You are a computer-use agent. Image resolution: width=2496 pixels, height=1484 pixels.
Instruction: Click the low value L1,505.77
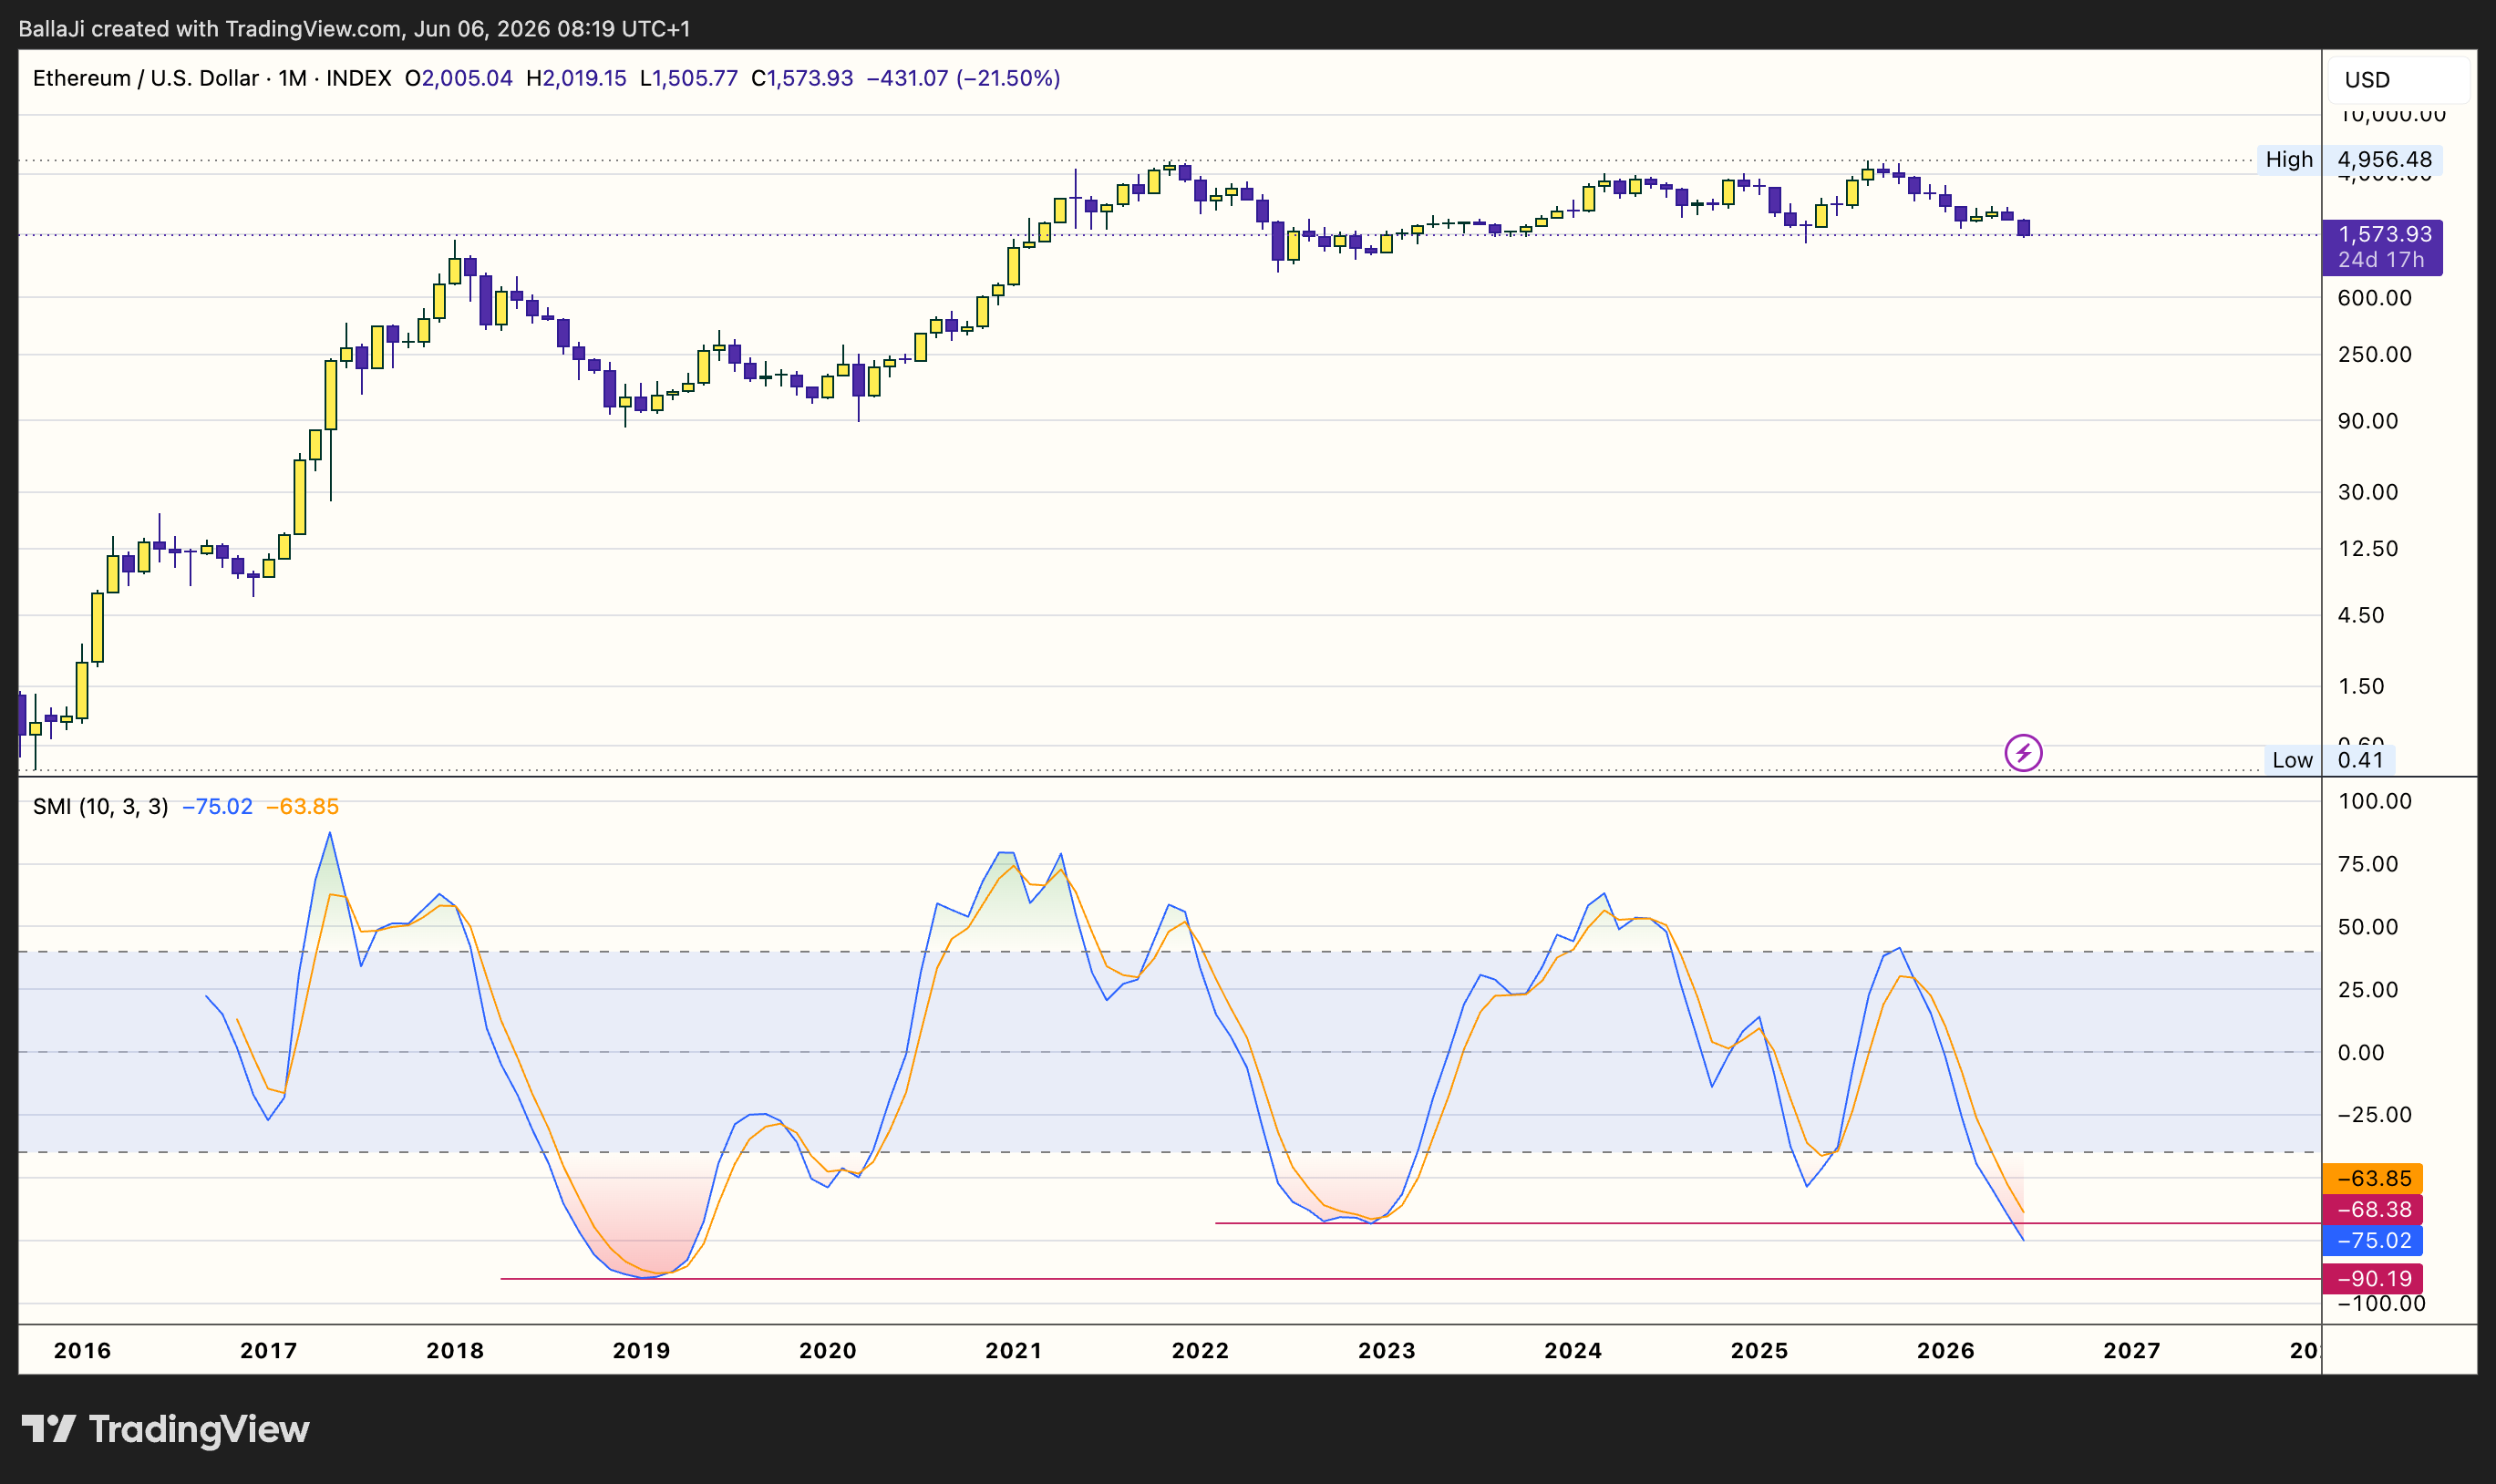coord(689,78)
